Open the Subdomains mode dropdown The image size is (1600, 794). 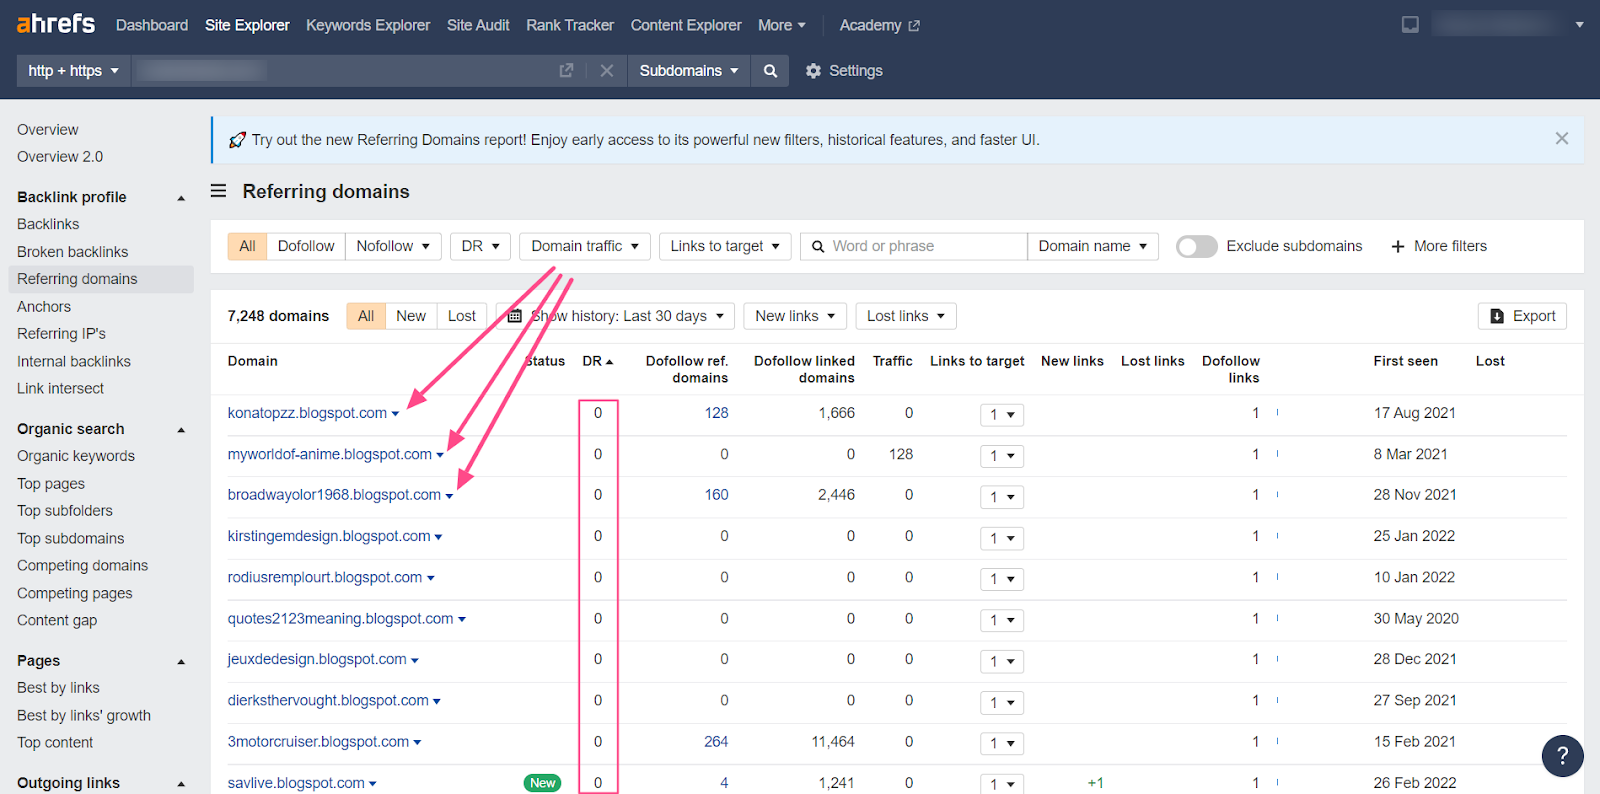pyautogui.click(x=689, y=70)
